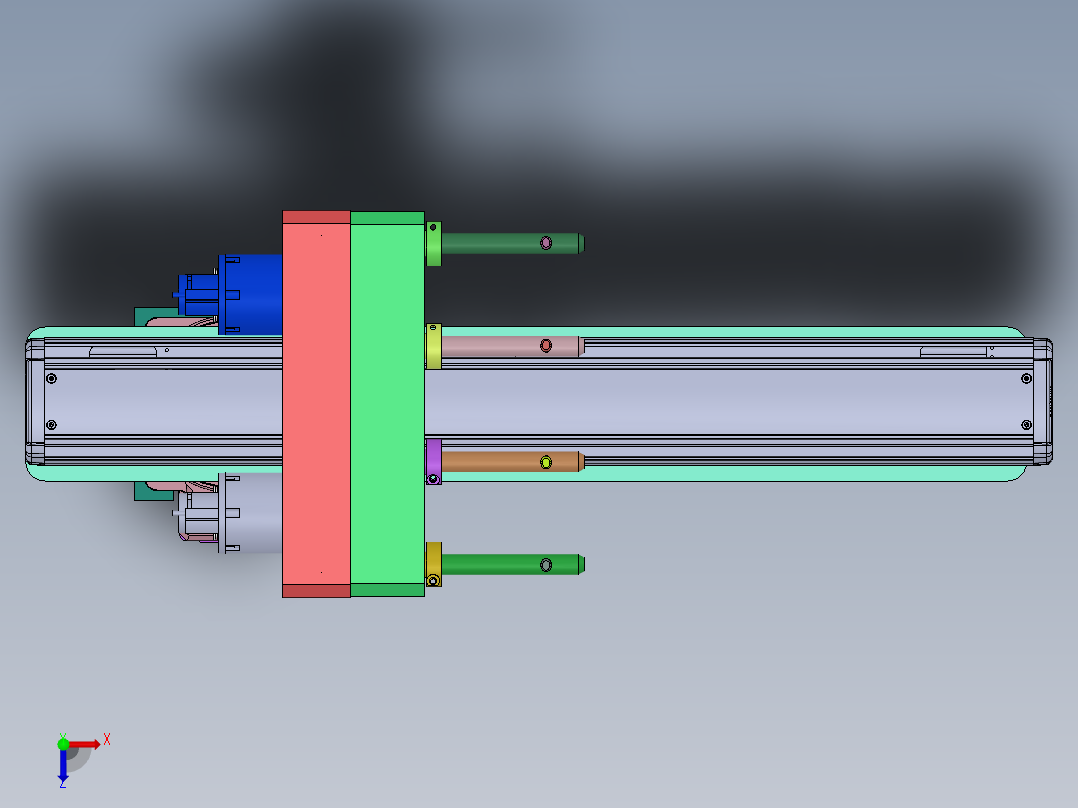
Task: Click the purple cross hole in the top rod
Action: point(546,243)
